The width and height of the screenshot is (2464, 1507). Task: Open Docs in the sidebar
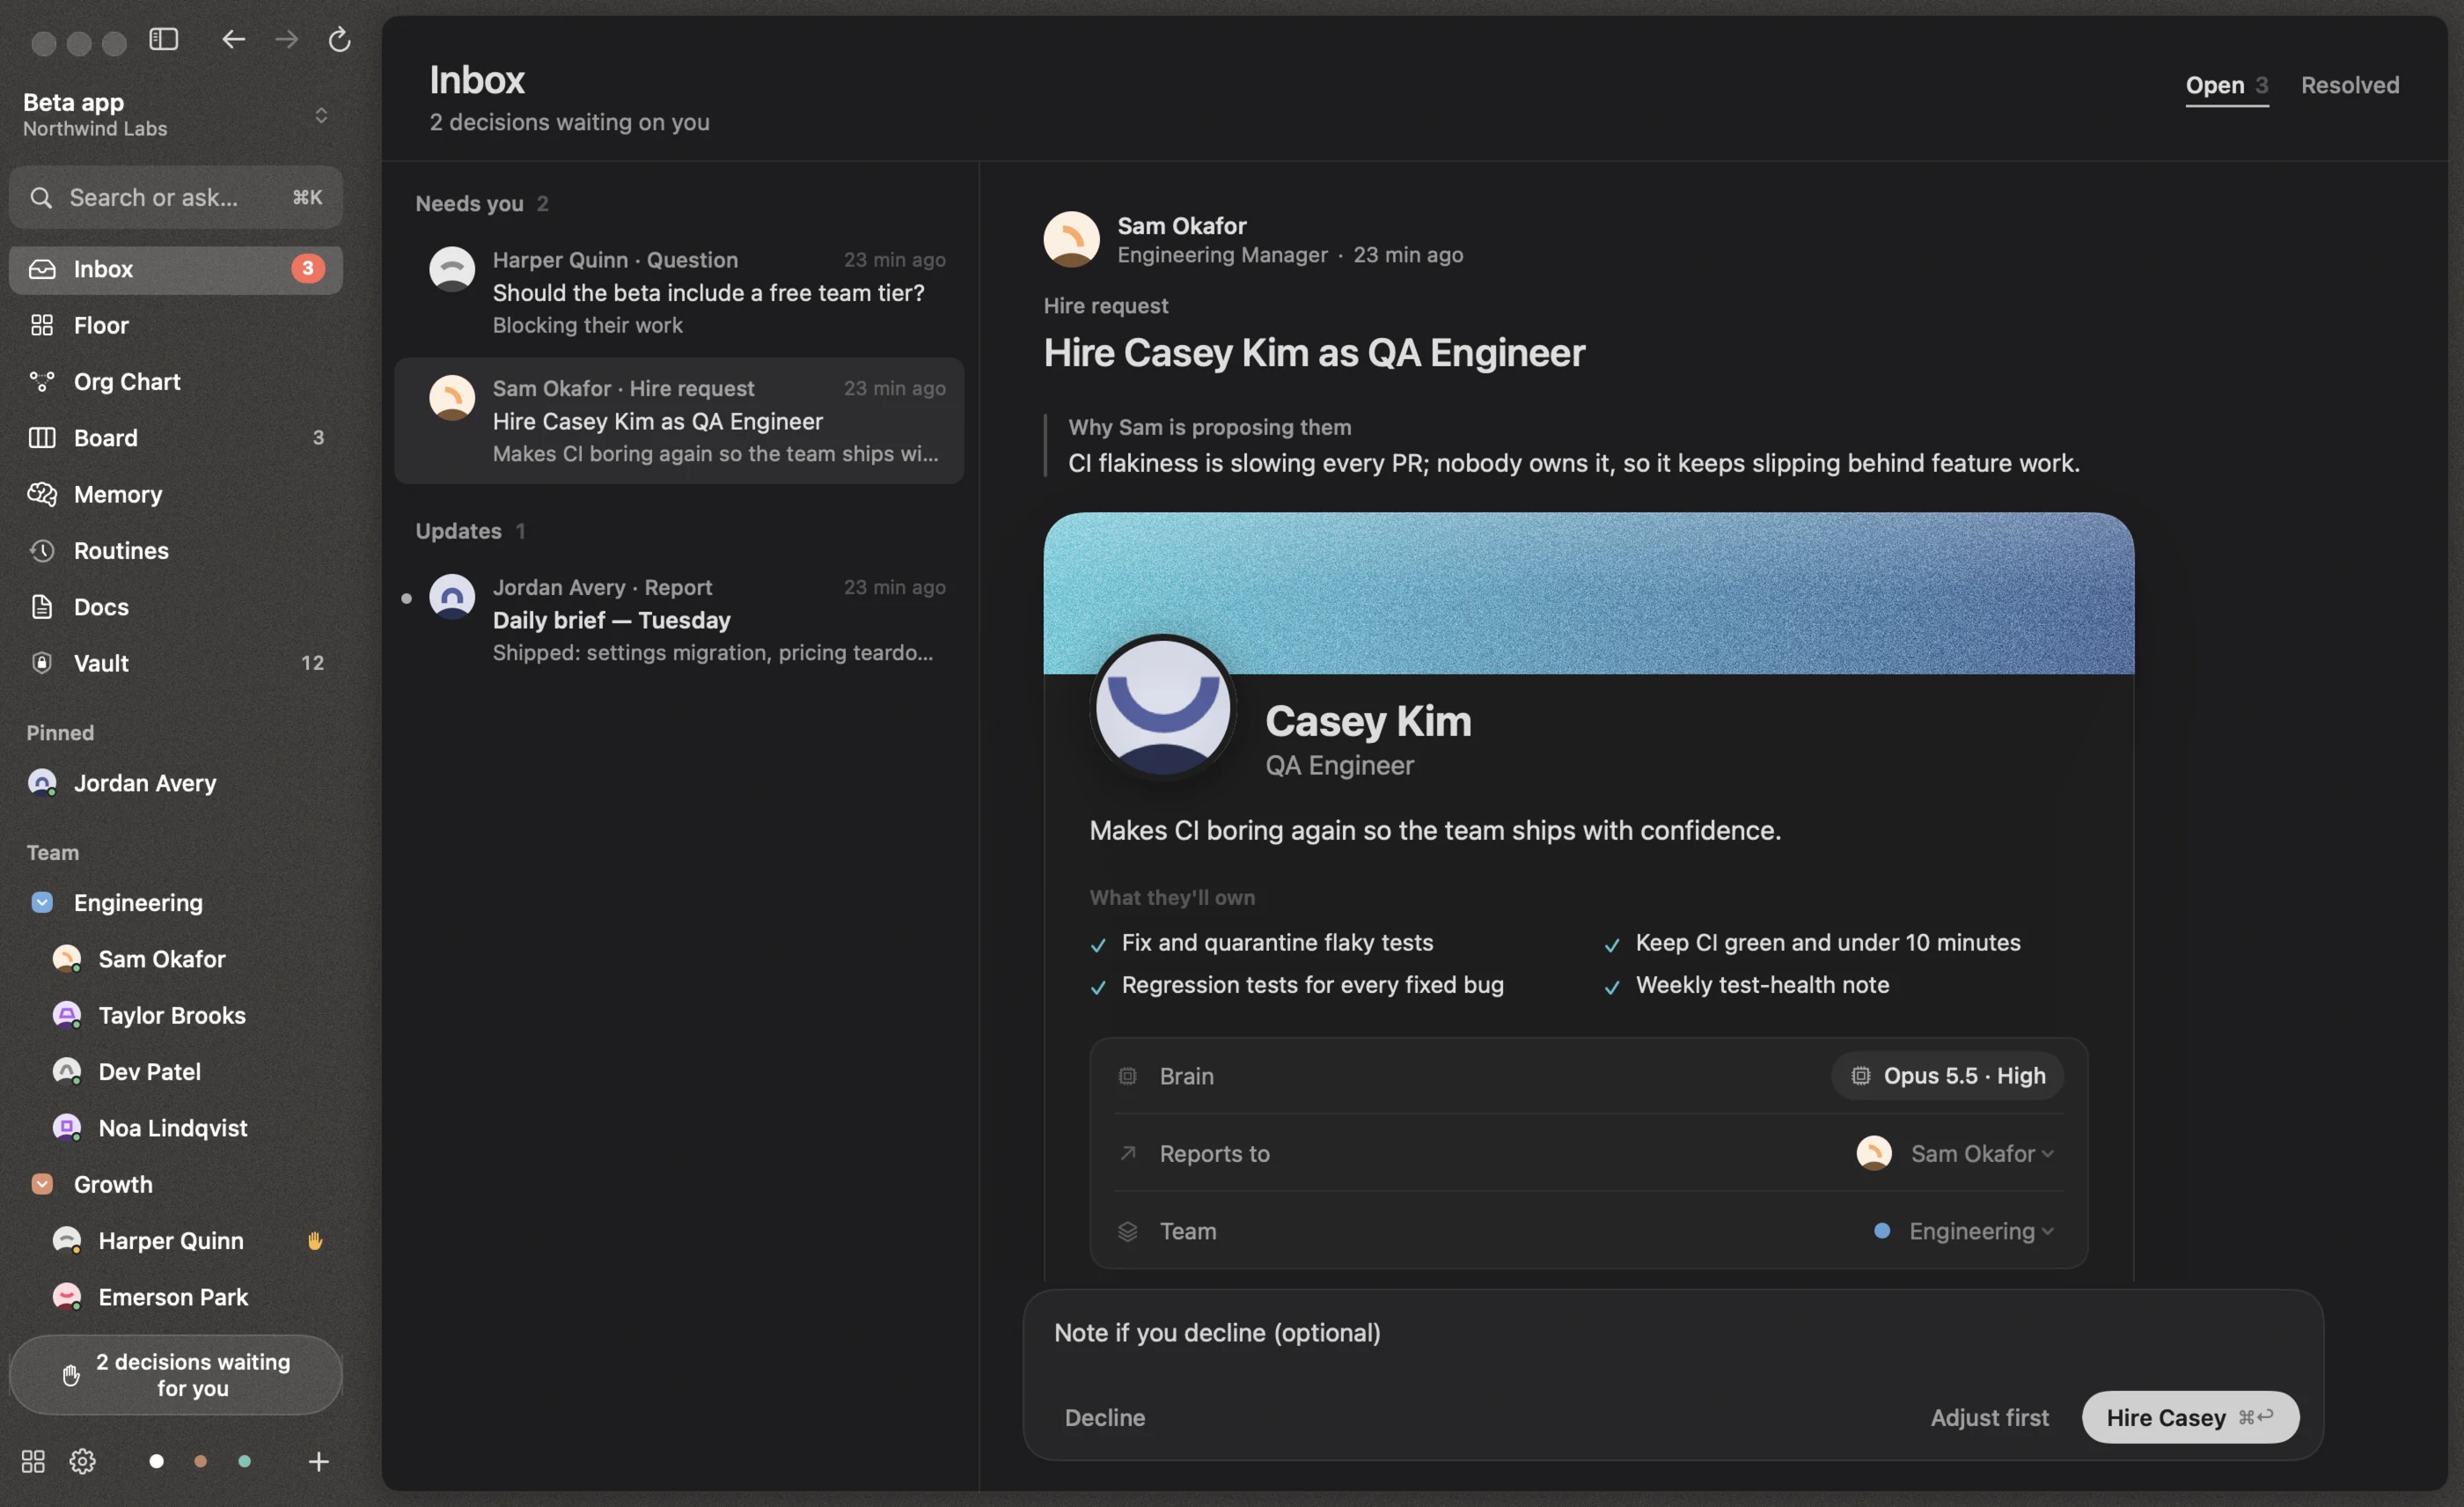pyautogui.click(x=176, y=606)
